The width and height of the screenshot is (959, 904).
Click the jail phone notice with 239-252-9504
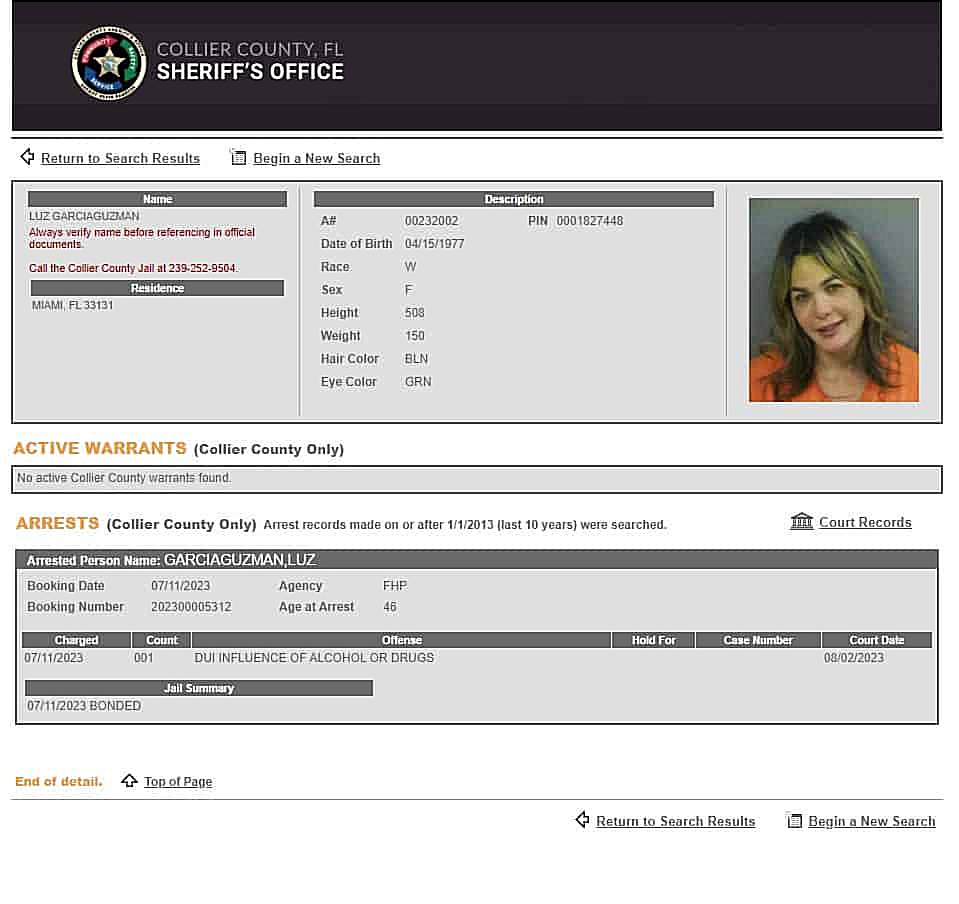click(133, 269)
